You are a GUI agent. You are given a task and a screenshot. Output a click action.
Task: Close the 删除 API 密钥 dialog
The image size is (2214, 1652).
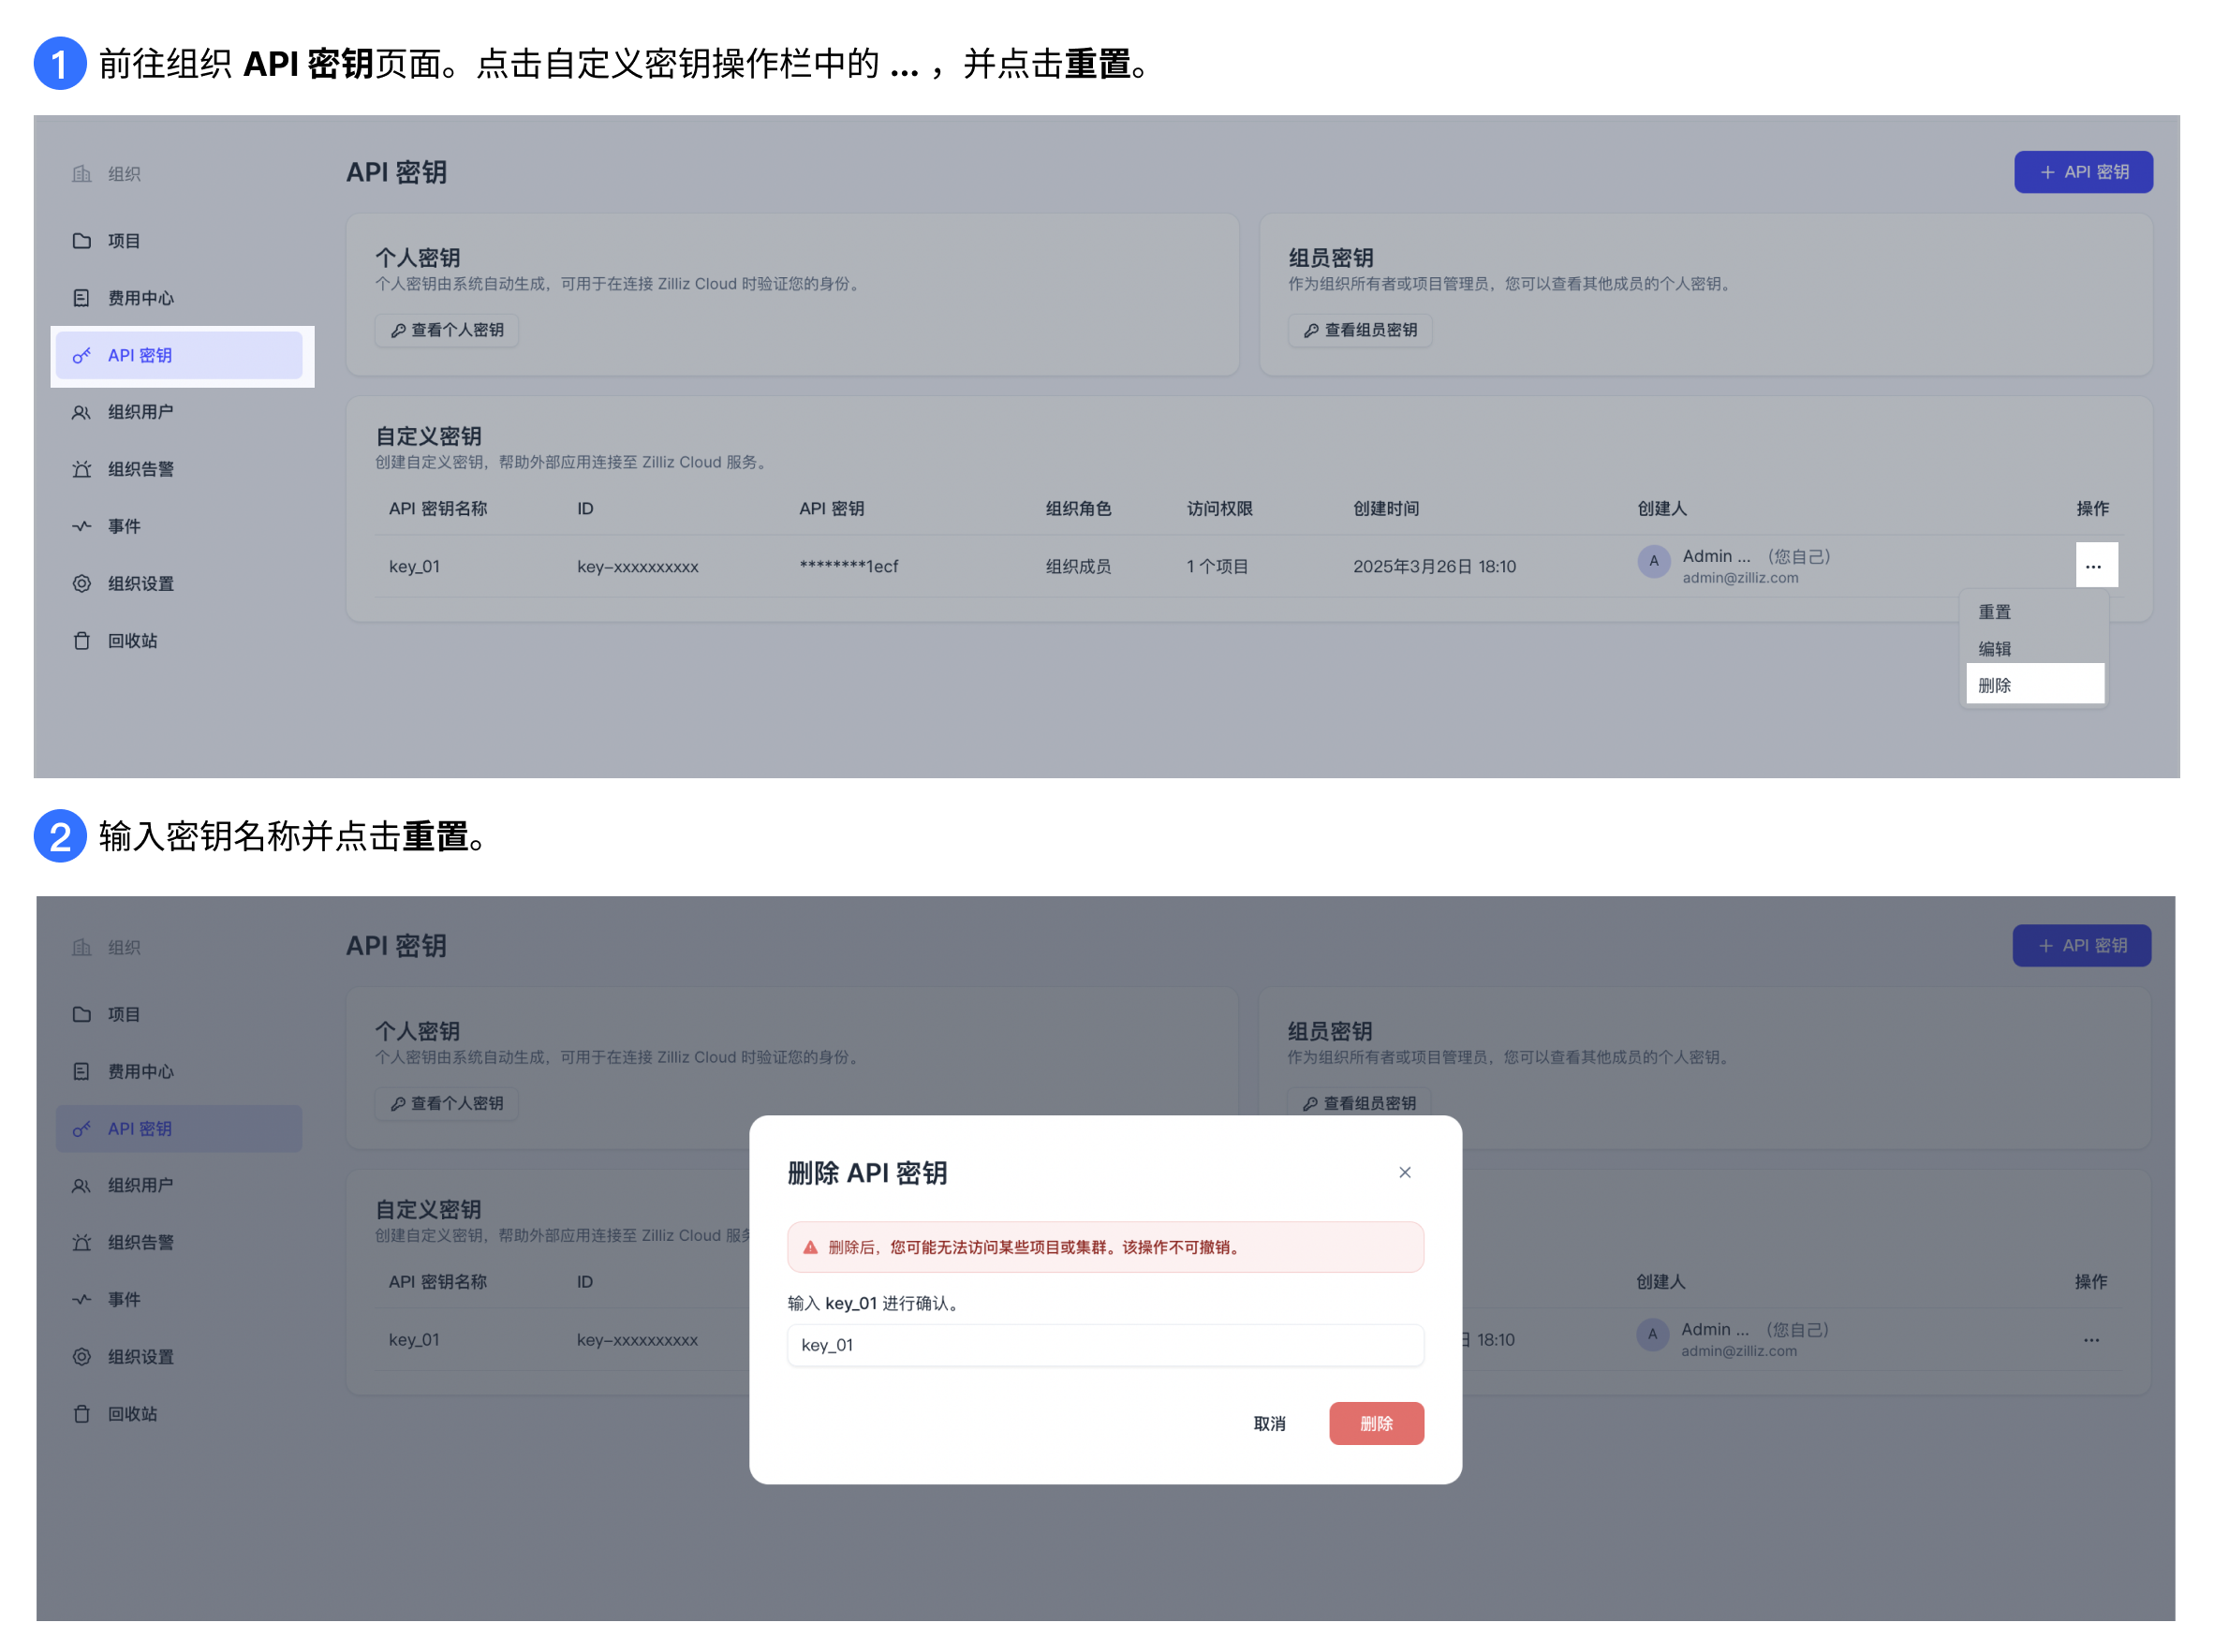1405,1172
